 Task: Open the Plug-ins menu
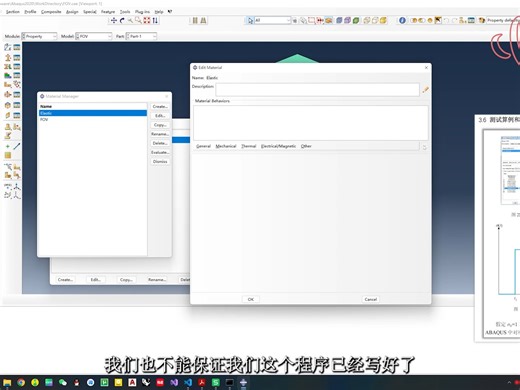(142, 12)
